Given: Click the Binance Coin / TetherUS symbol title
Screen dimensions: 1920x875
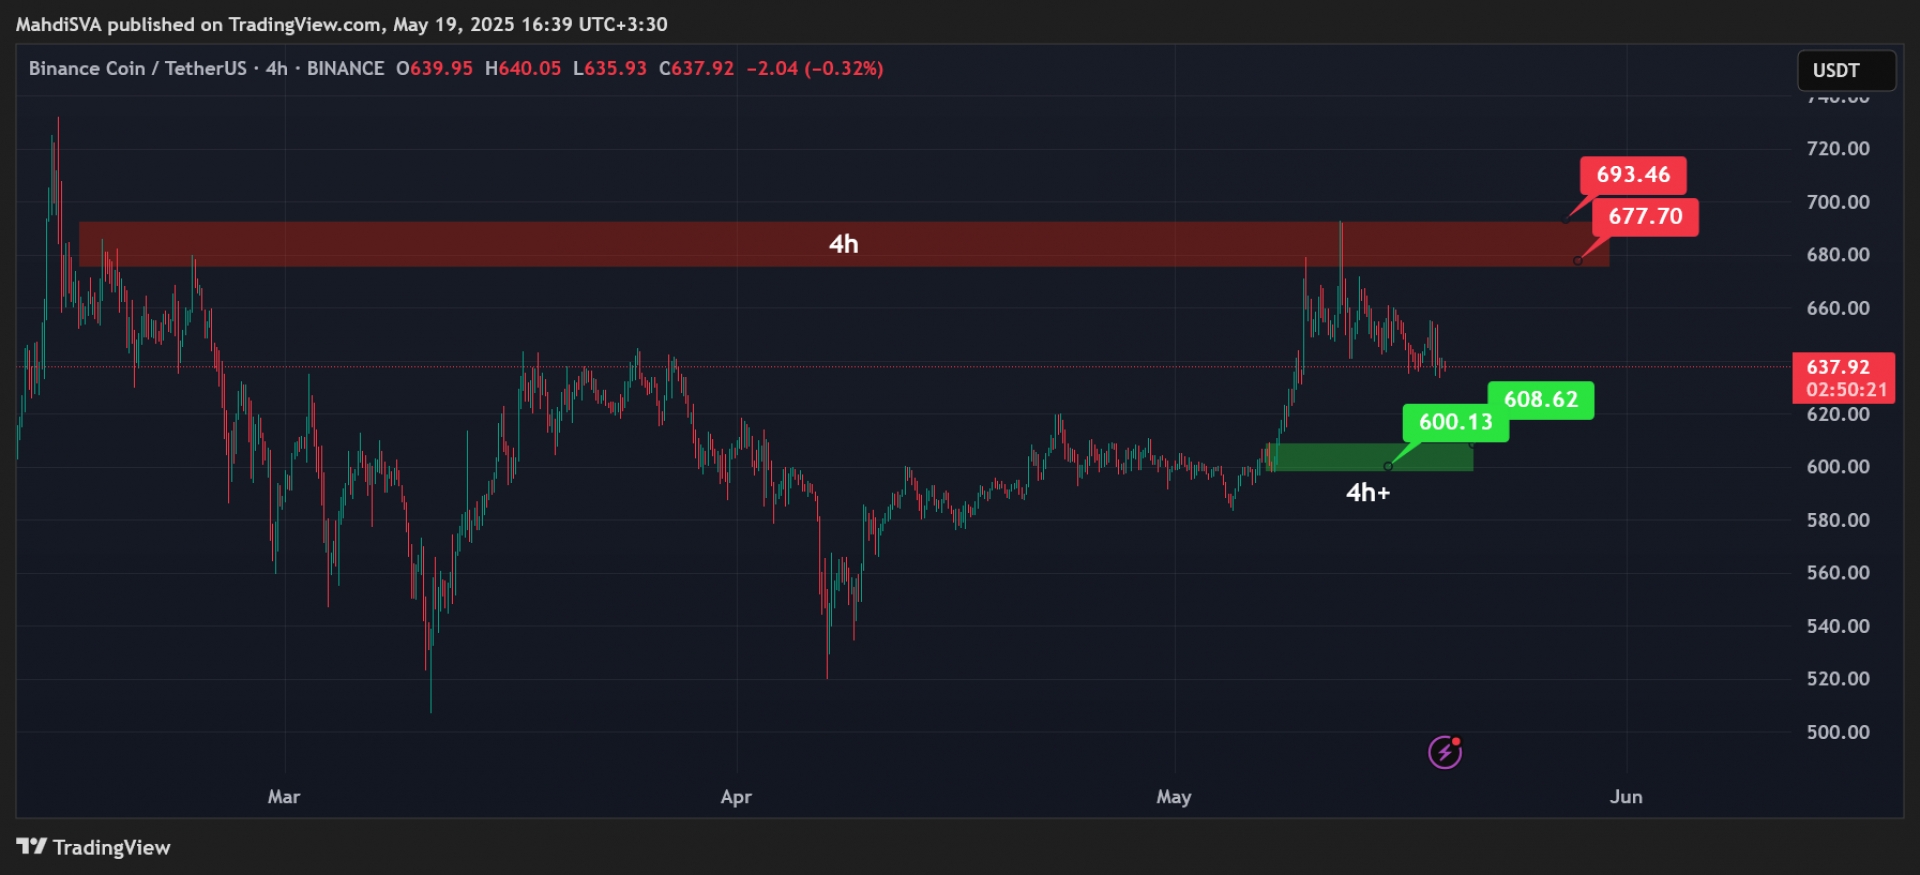Looking at the screenshot, I should point(137,69).
